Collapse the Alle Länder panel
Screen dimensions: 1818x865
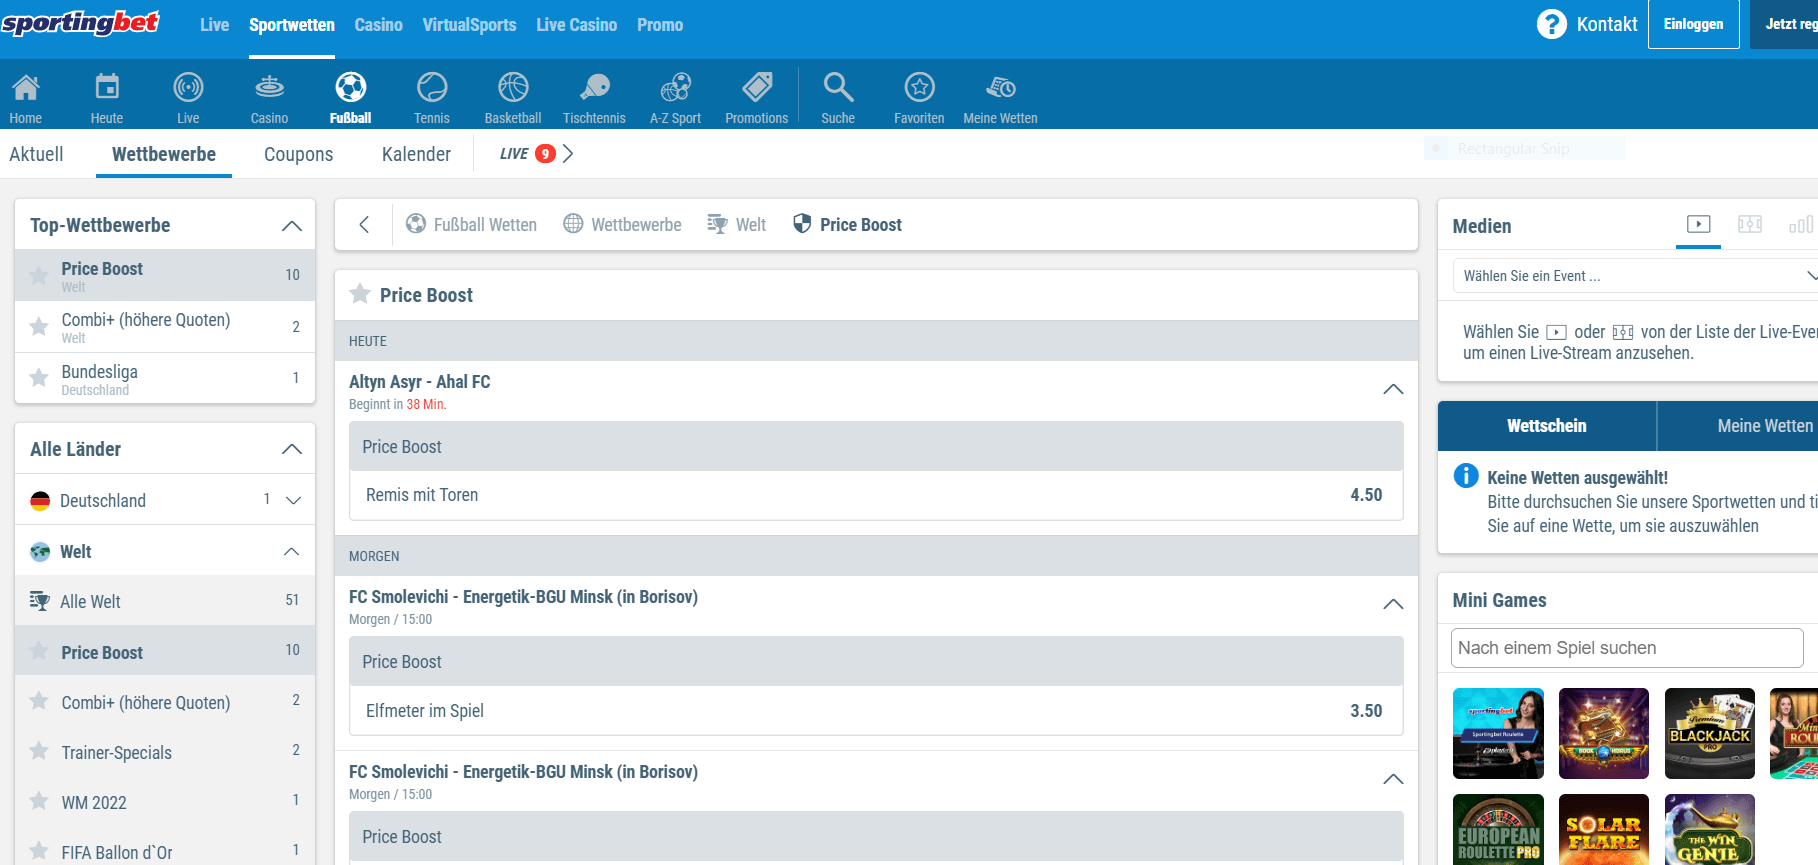tap(292, 449)
